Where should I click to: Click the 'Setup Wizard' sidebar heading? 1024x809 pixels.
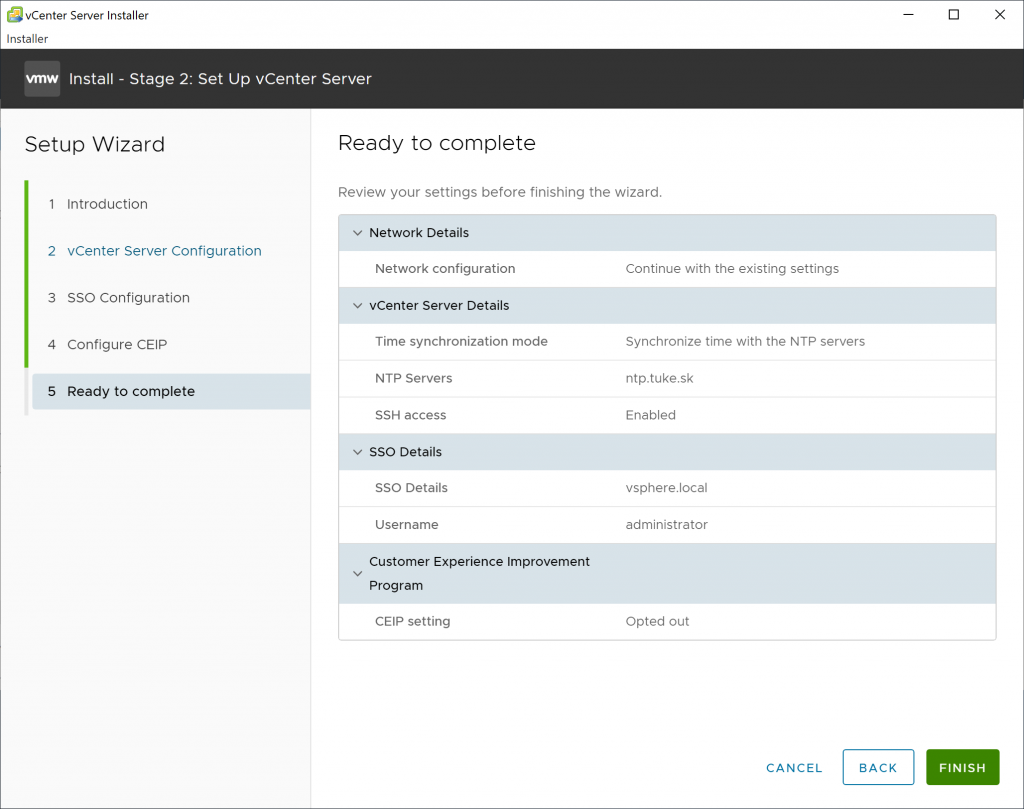[x=95, y=144]
